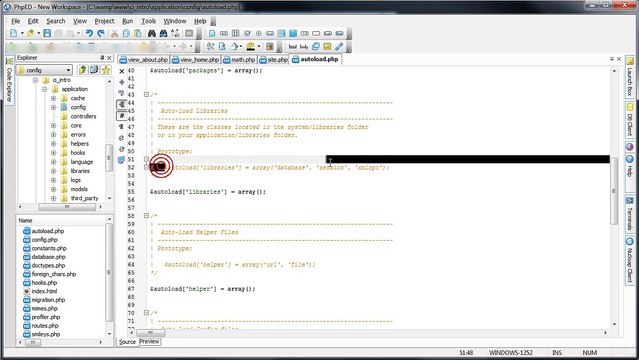Click editor horizontal scrollbar thumb
The image size is (639, 360).
click(150, 333)
